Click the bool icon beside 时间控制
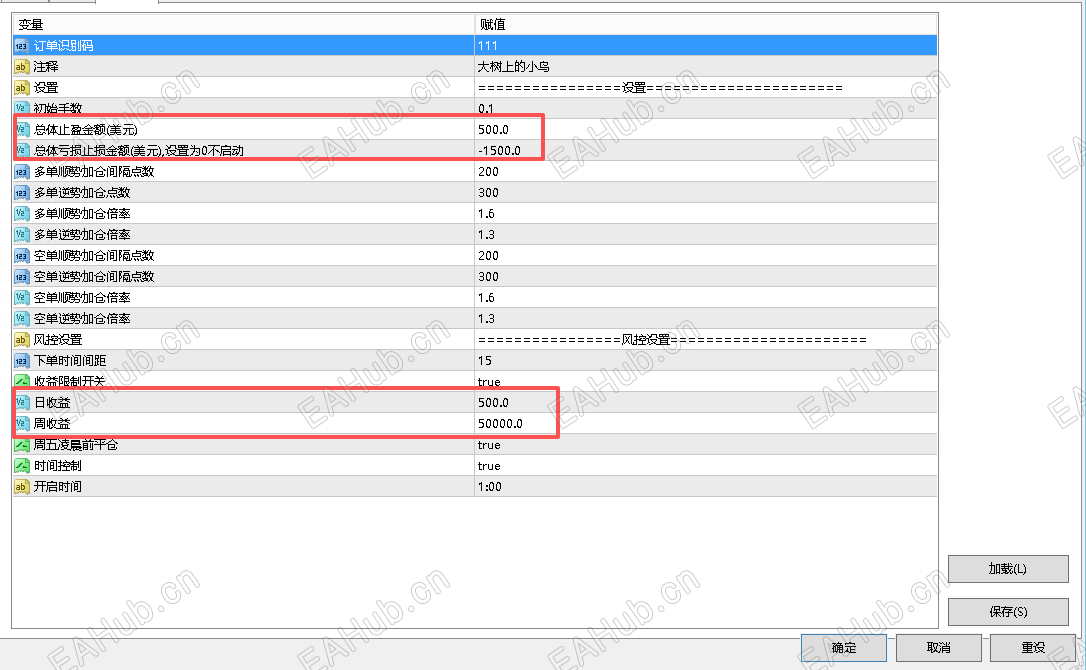The image size is (1086, 670). click(21, 466)
